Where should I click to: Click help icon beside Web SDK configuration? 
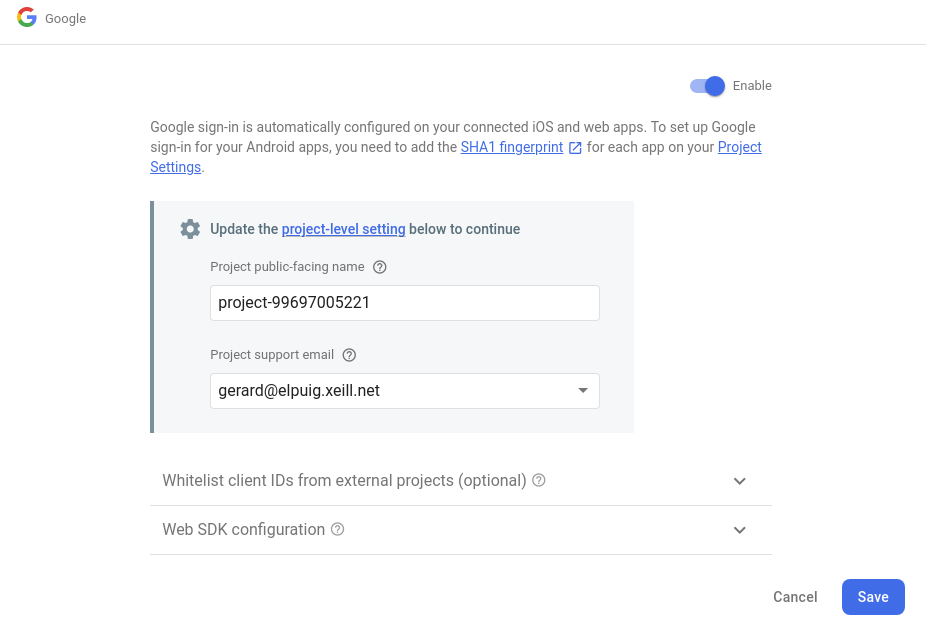(337, 529)
